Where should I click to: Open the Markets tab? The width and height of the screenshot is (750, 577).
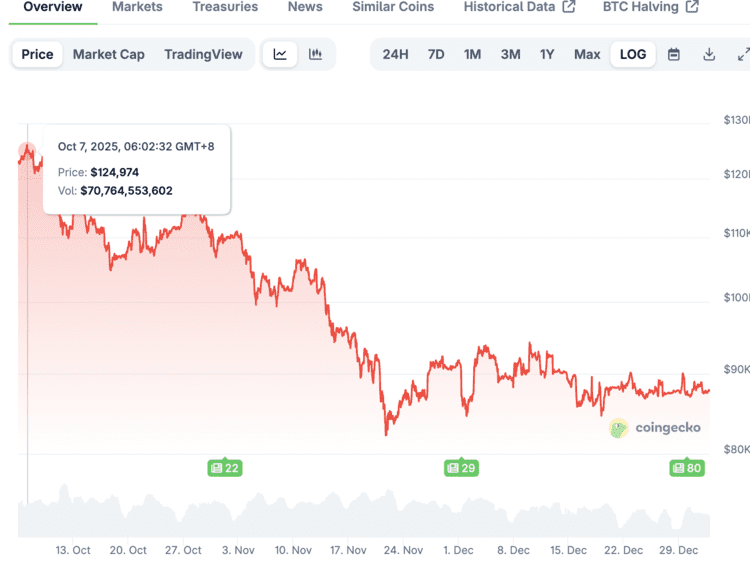(137, 7)
